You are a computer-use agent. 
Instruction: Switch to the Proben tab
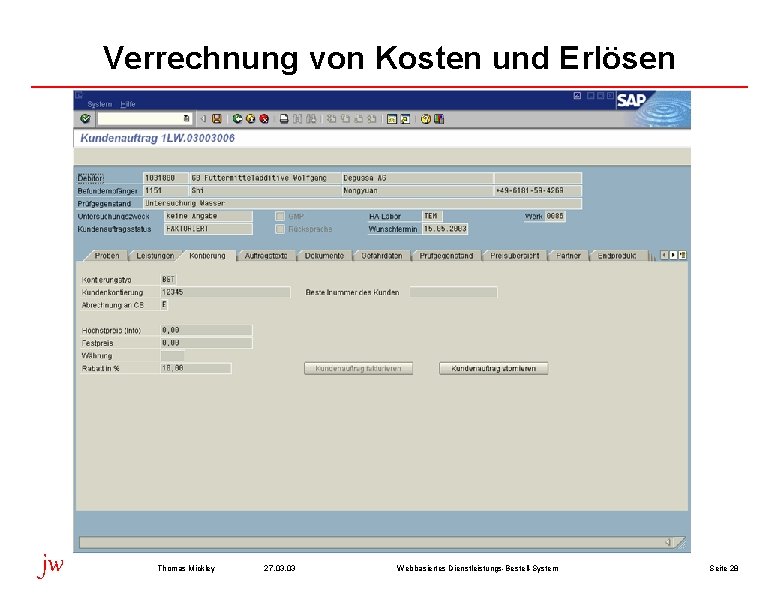[x=106, y=256]
